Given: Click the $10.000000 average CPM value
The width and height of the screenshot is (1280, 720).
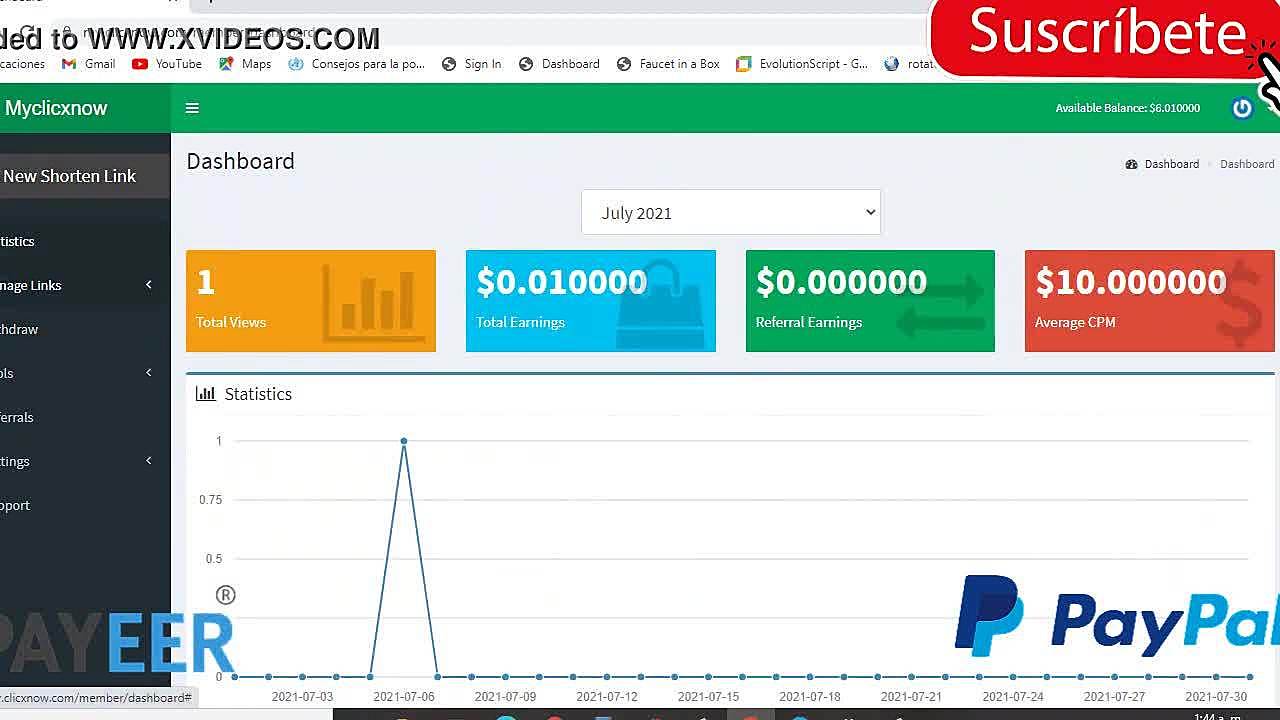Looking at the screenshot, I should pyautogui.click(x=1131, y=282).
